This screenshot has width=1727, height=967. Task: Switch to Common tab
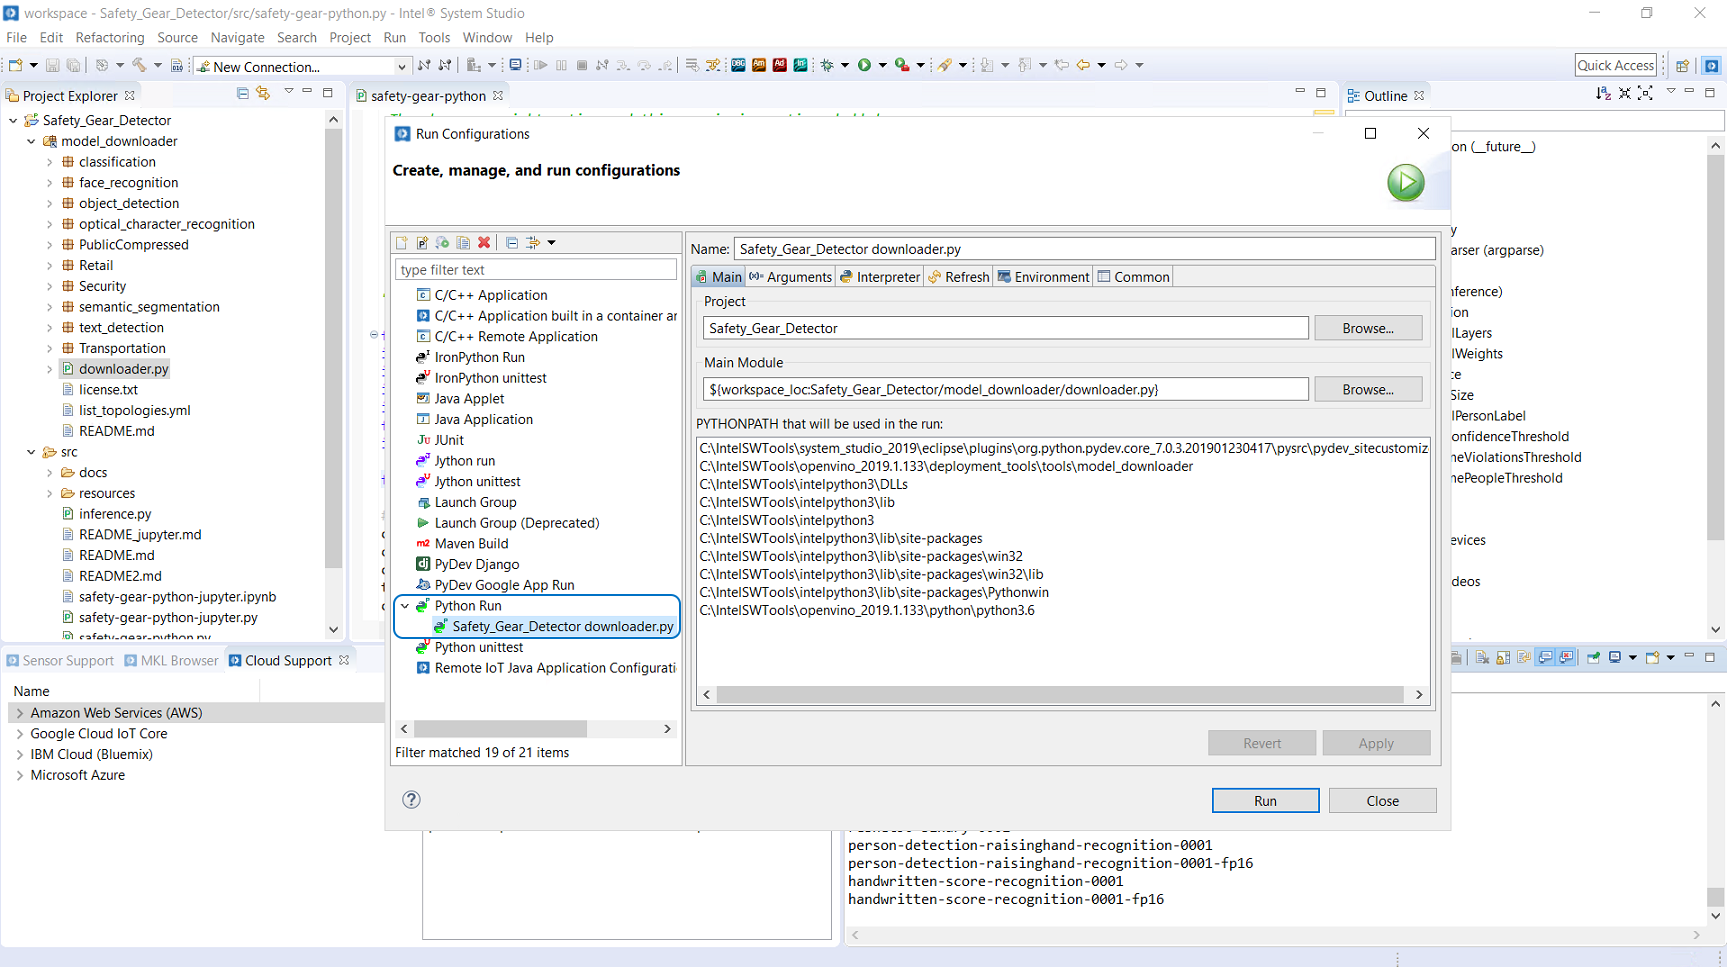click(x=1133, y=277)
